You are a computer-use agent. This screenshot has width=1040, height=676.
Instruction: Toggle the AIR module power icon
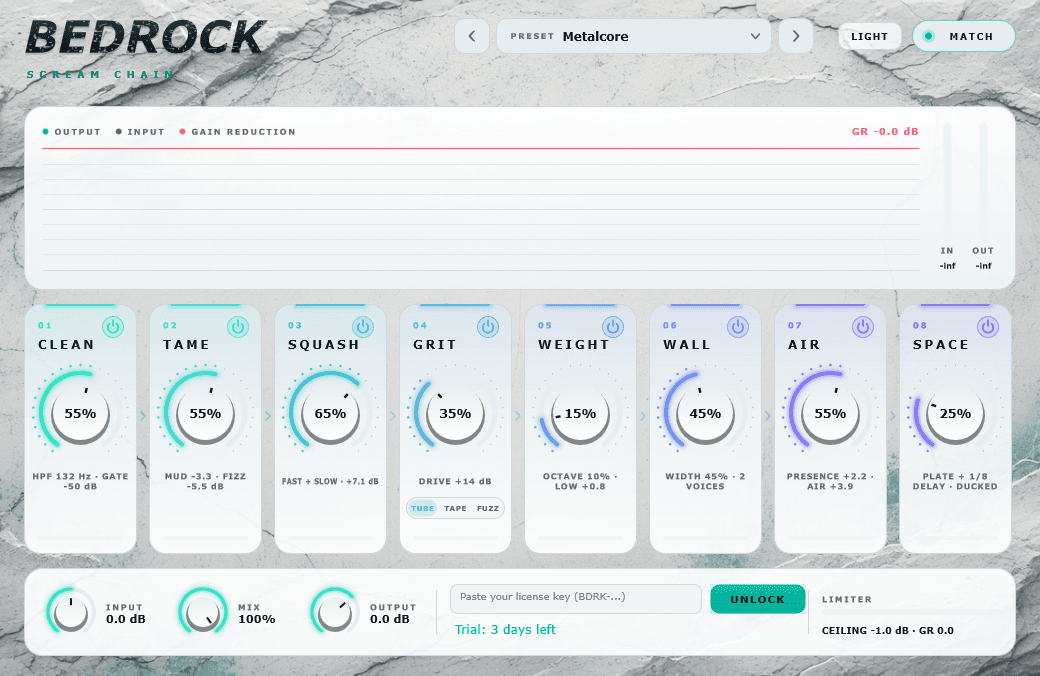click(x=863, y=326)
